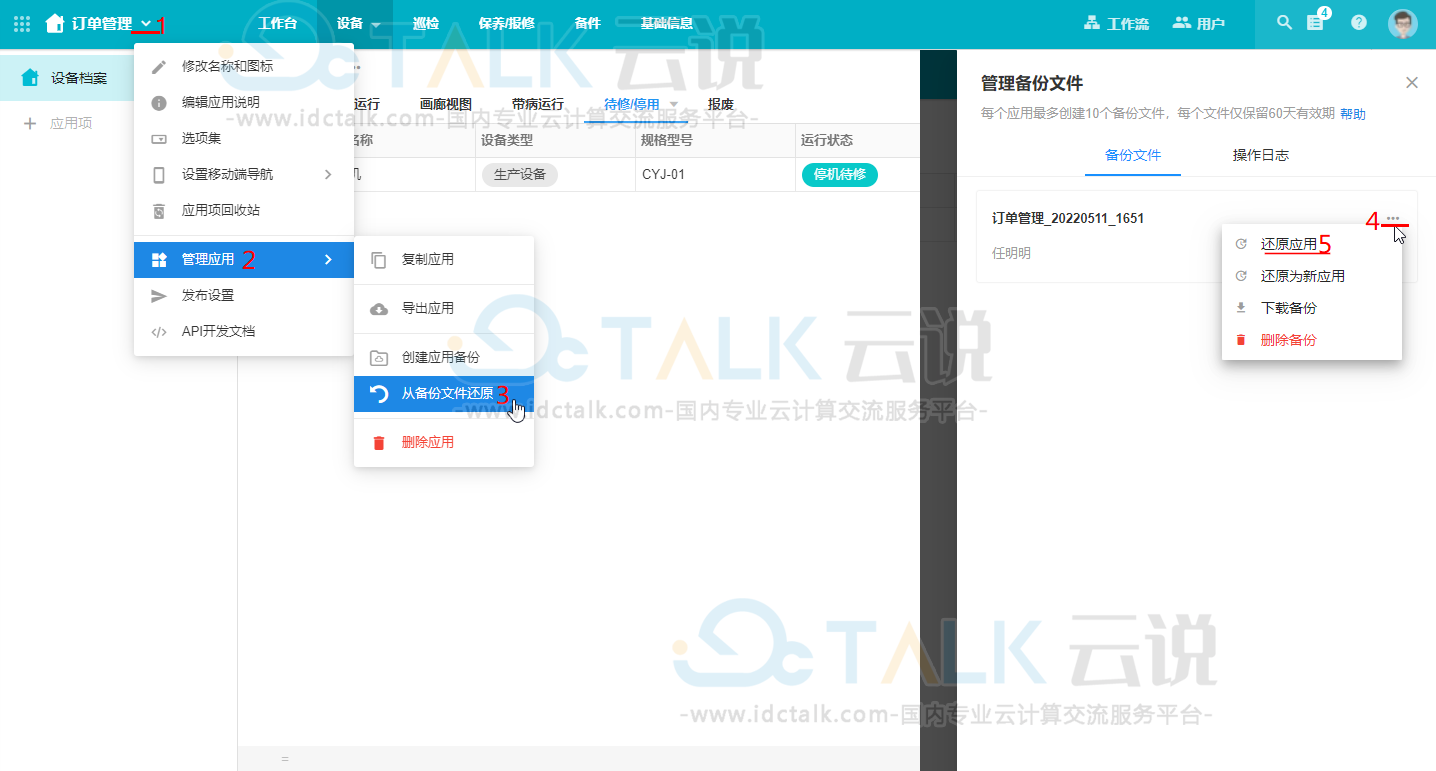Screen dimensions: 1436x771
Task: Expand the 订单管理 app dropdown arrow
Action: coord(147,23)
